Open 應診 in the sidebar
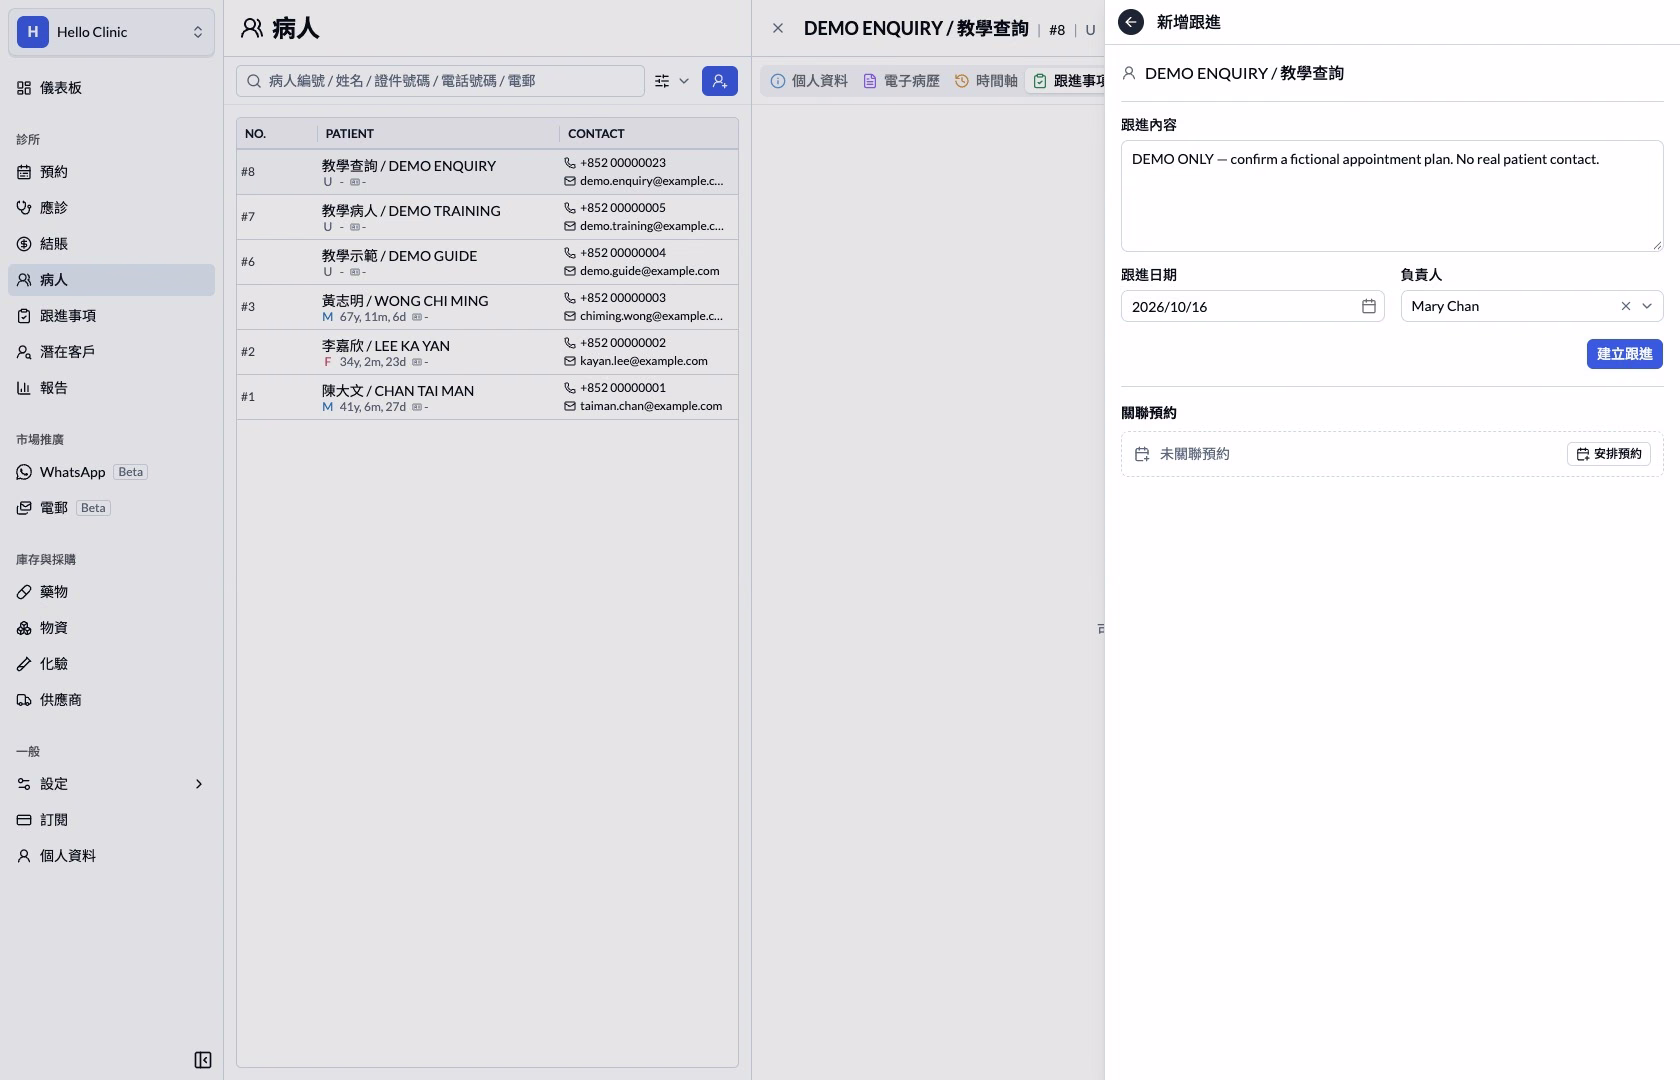Screen dimensions: 1680x1080 [x=111, y=208]
